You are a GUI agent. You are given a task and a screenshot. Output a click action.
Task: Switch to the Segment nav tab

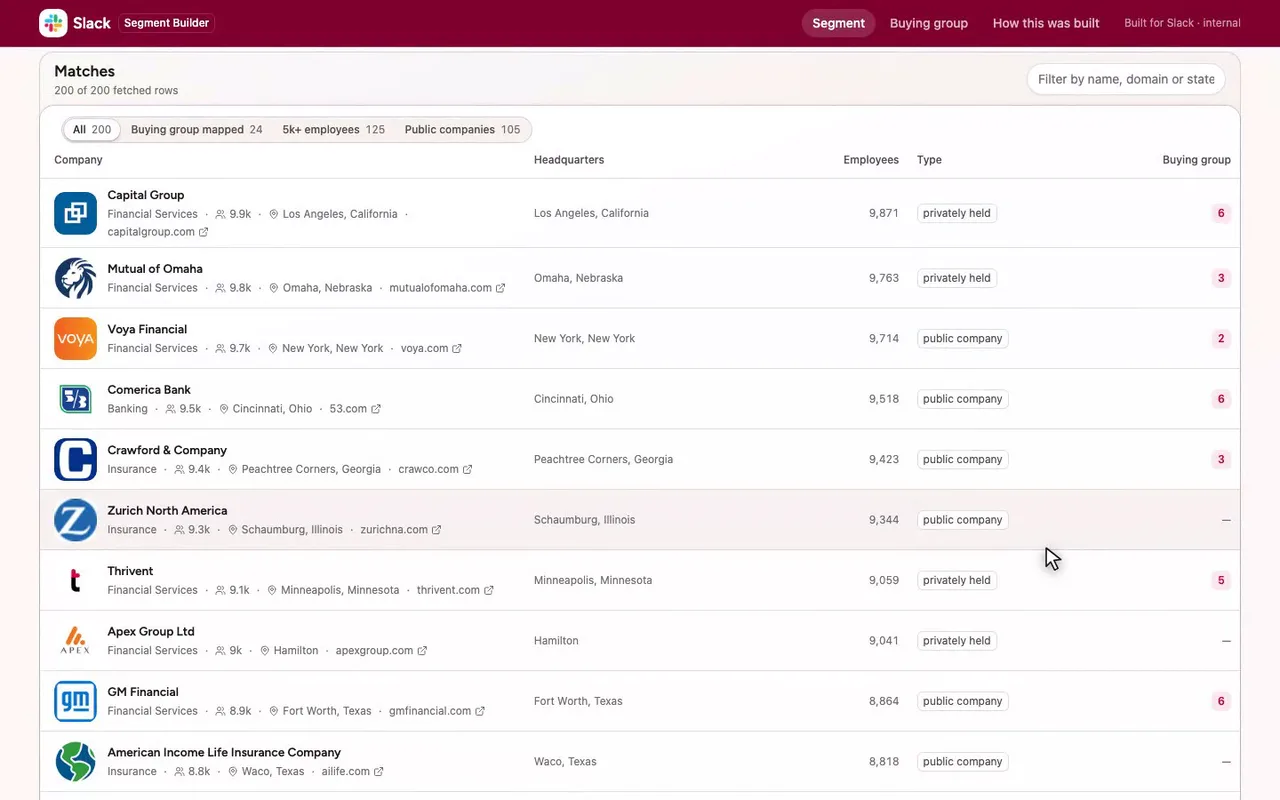coord(838,23)
